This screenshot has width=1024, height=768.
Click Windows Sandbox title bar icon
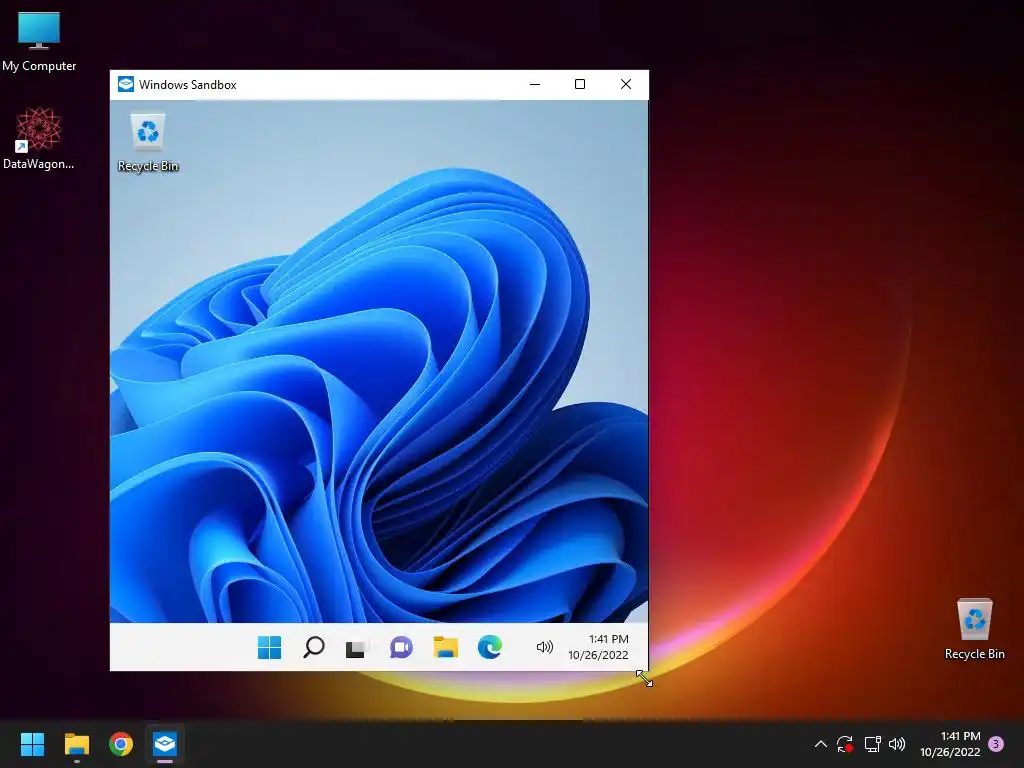pyautogui.click(x=125, y=84)
